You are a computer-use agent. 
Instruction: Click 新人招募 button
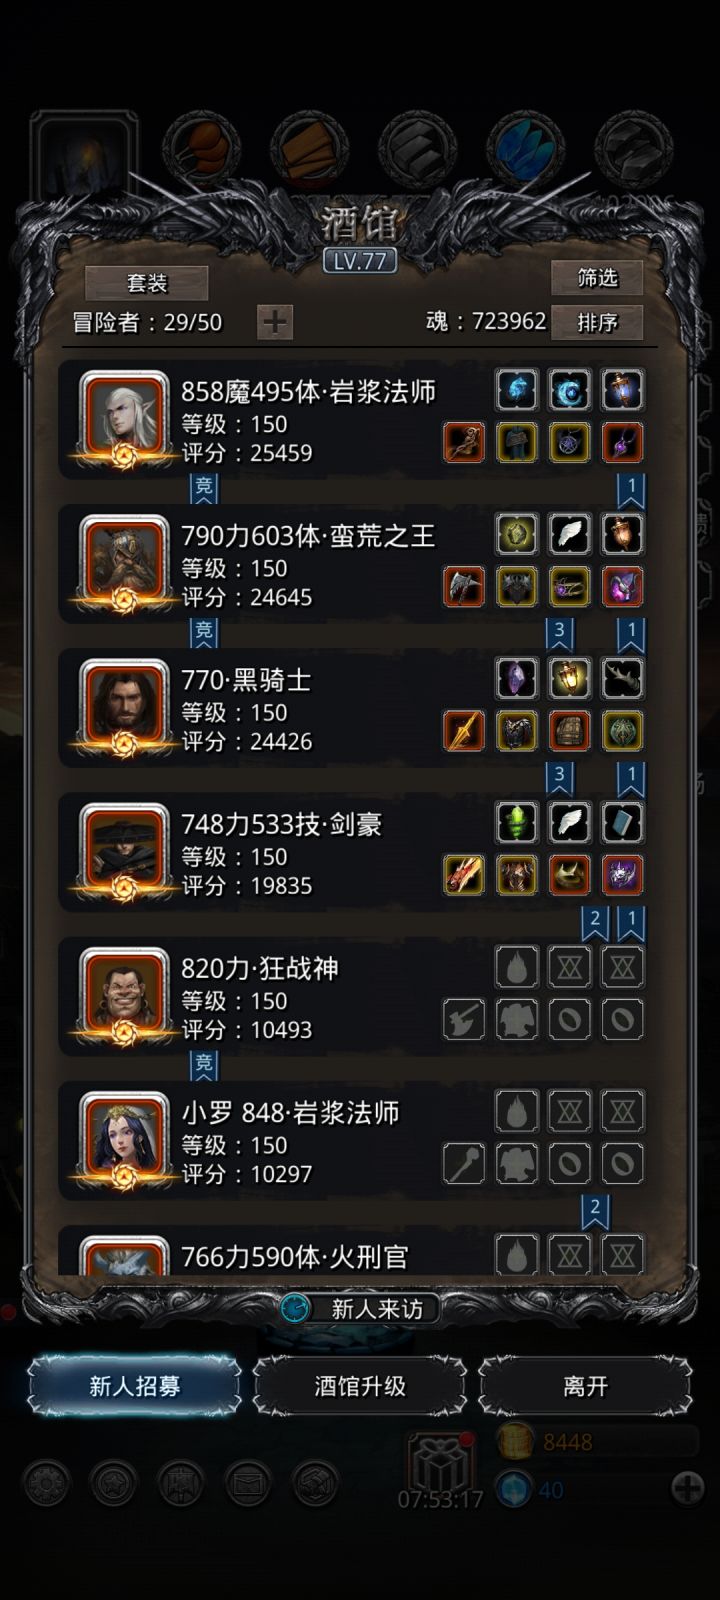tap(134, 1386)
